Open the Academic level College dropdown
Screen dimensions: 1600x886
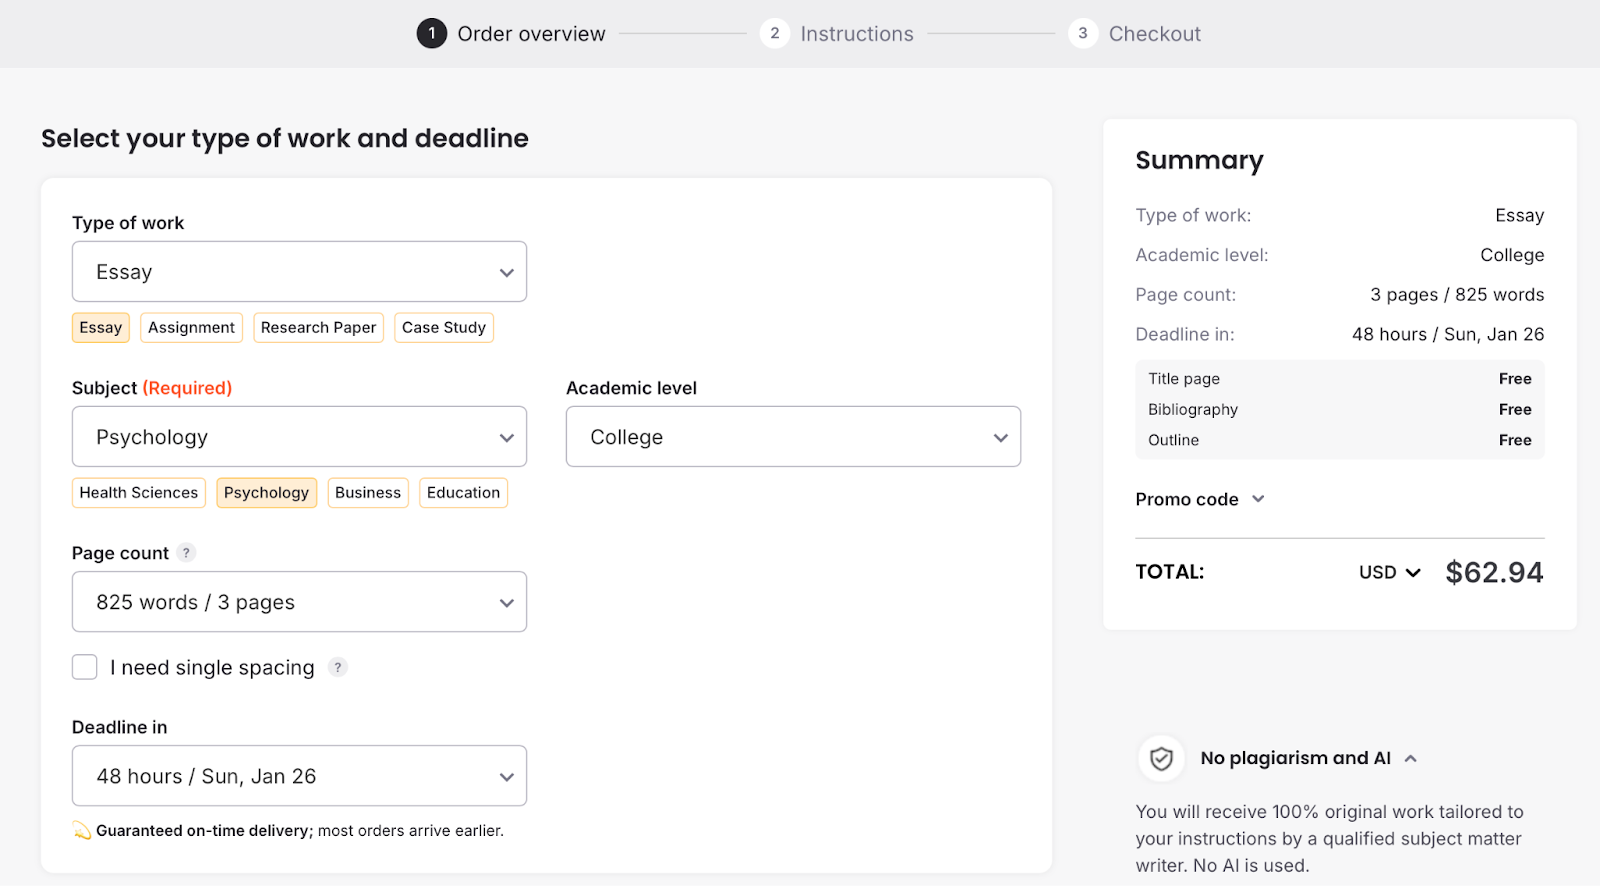click(793, 437)
